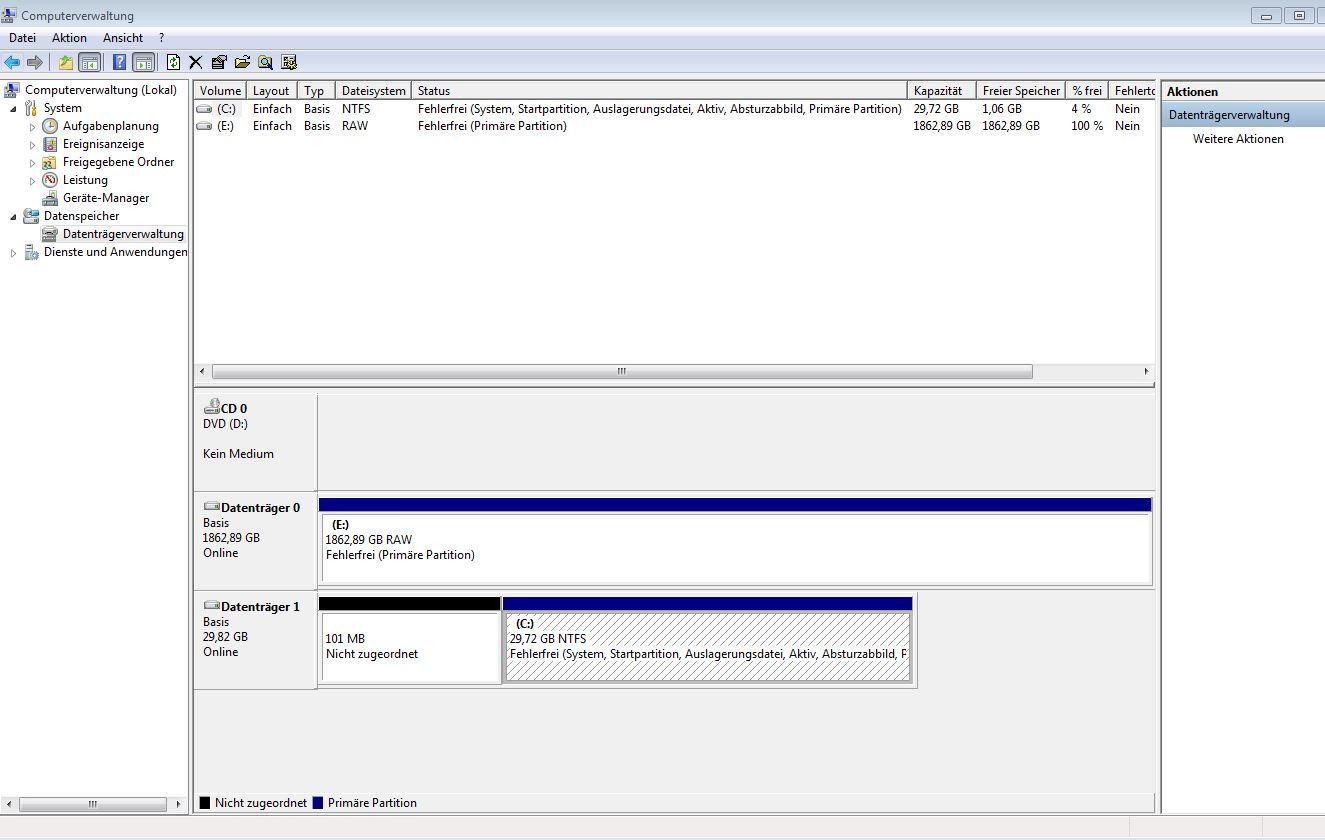Screen dimensions: 1325x840
Task: Click Weitere Aktionen in the Aktionen pane
Action: (1238, 139)
